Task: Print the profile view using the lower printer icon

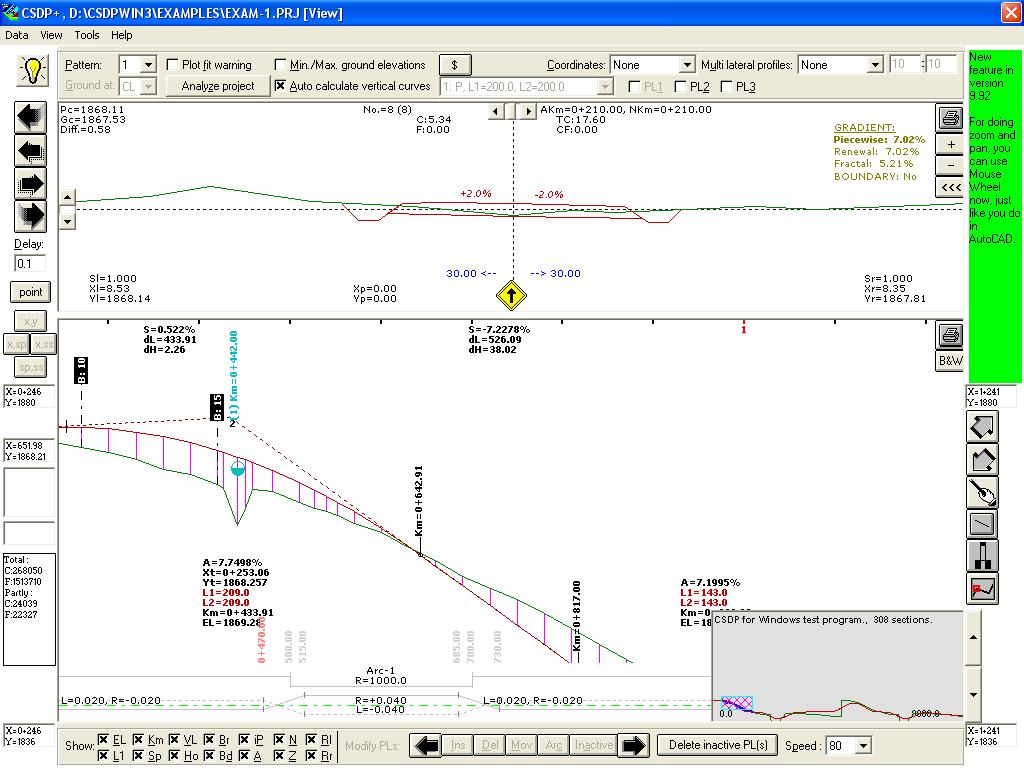Action: point(950,336)
